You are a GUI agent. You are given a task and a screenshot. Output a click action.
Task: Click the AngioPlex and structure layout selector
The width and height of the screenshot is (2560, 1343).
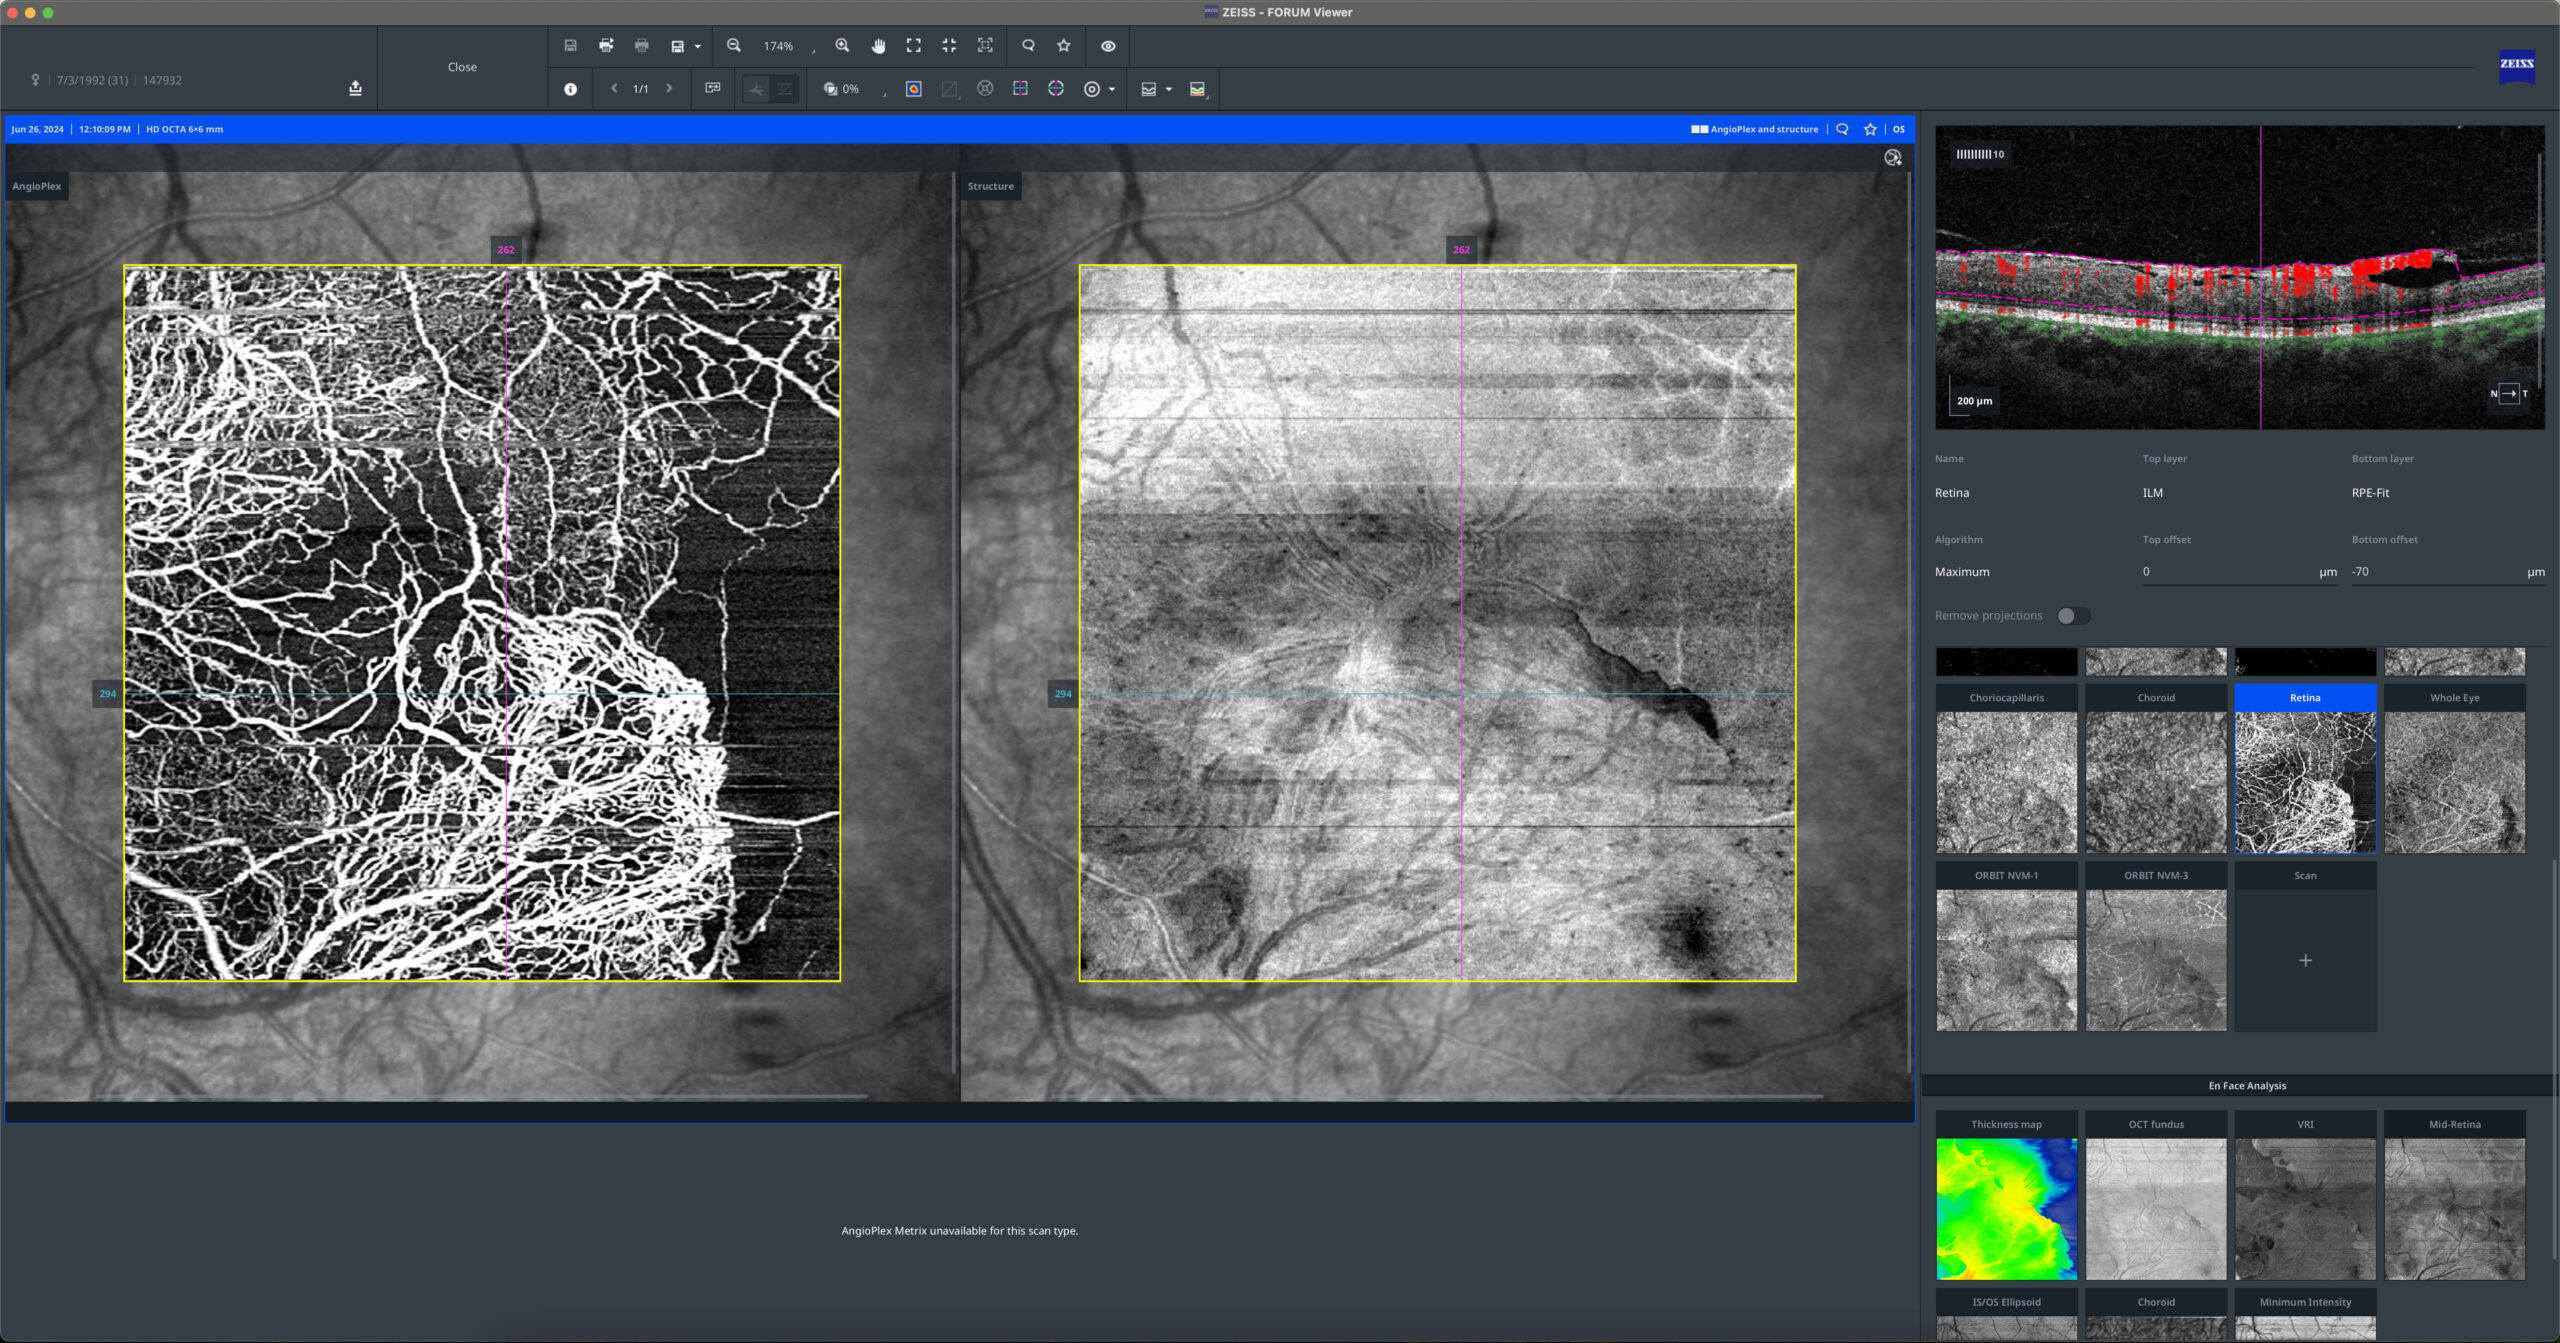point(1755,129)
